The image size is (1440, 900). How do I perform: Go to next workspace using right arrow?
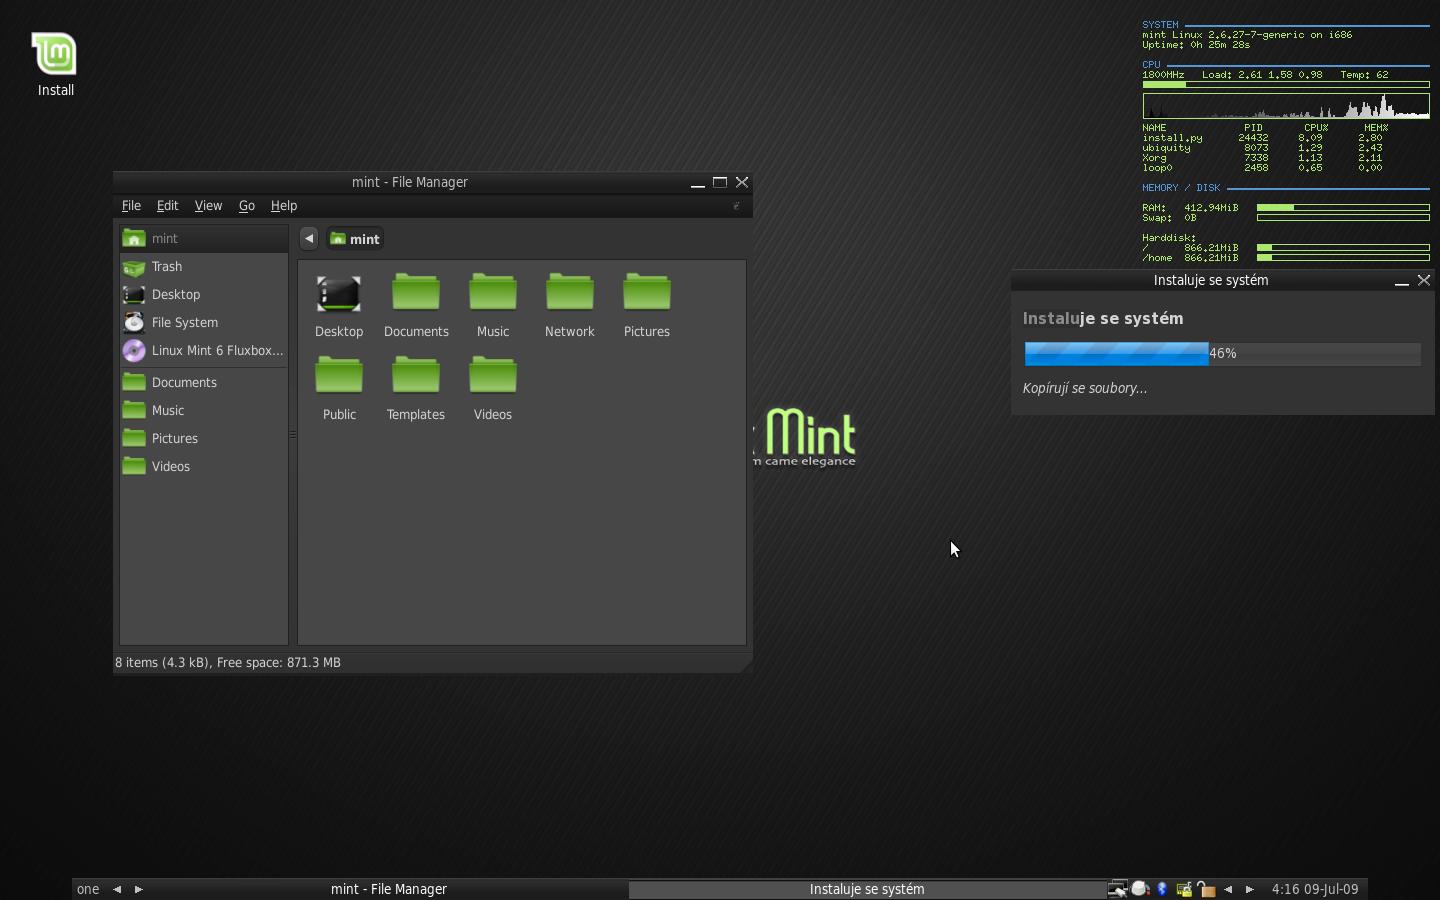click(139, 889)
